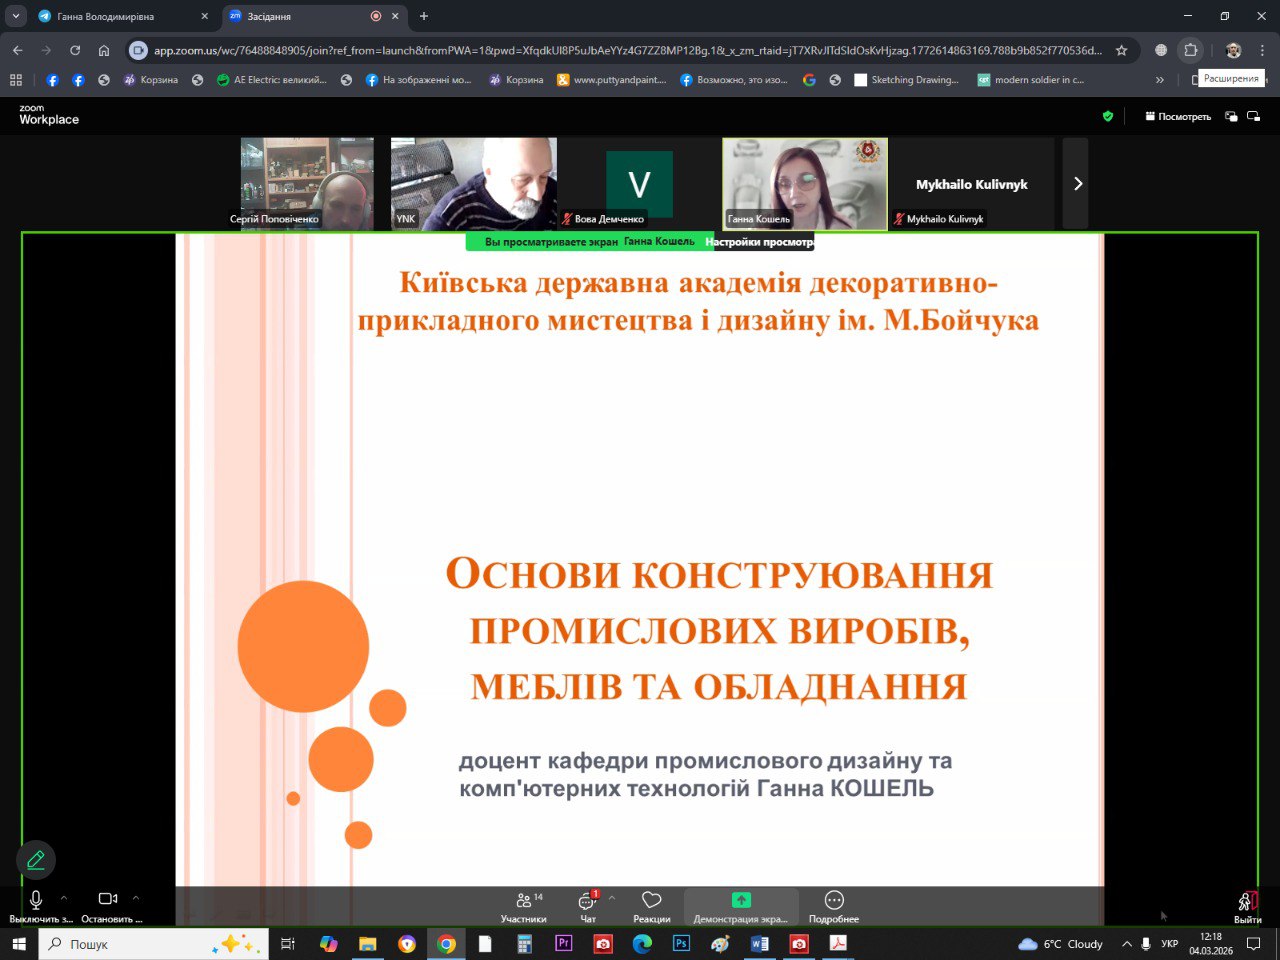Show next participants with right arrow

[x=1076, y=184]
